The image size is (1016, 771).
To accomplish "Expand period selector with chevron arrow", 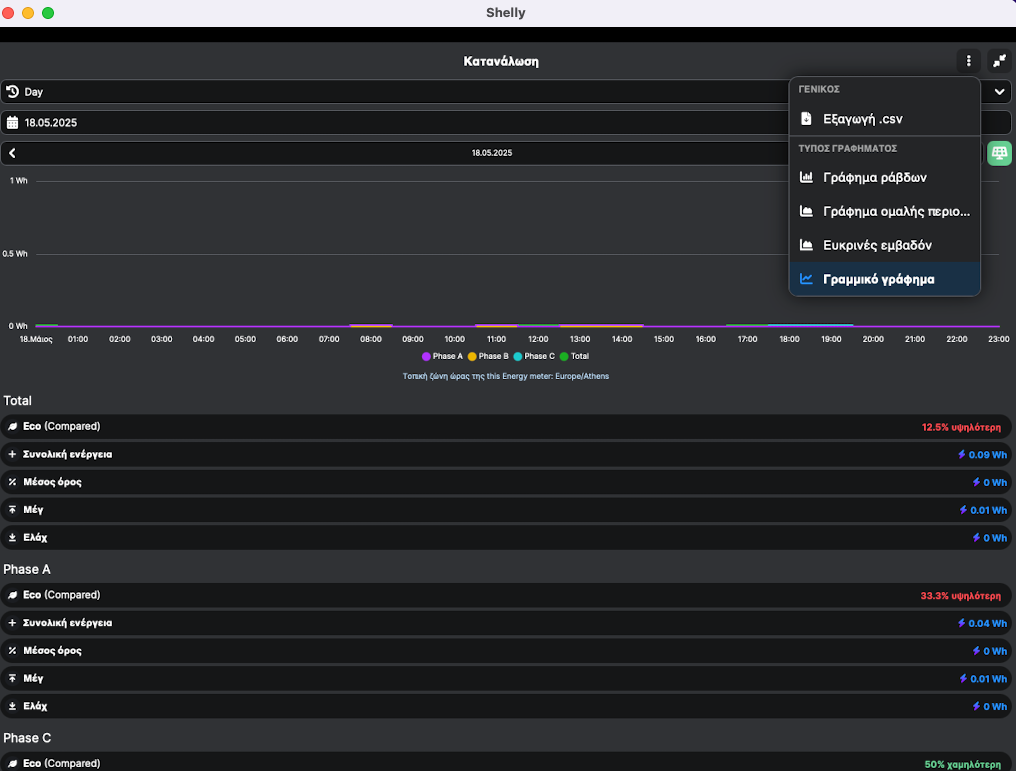I will click(x=999, y=92).
